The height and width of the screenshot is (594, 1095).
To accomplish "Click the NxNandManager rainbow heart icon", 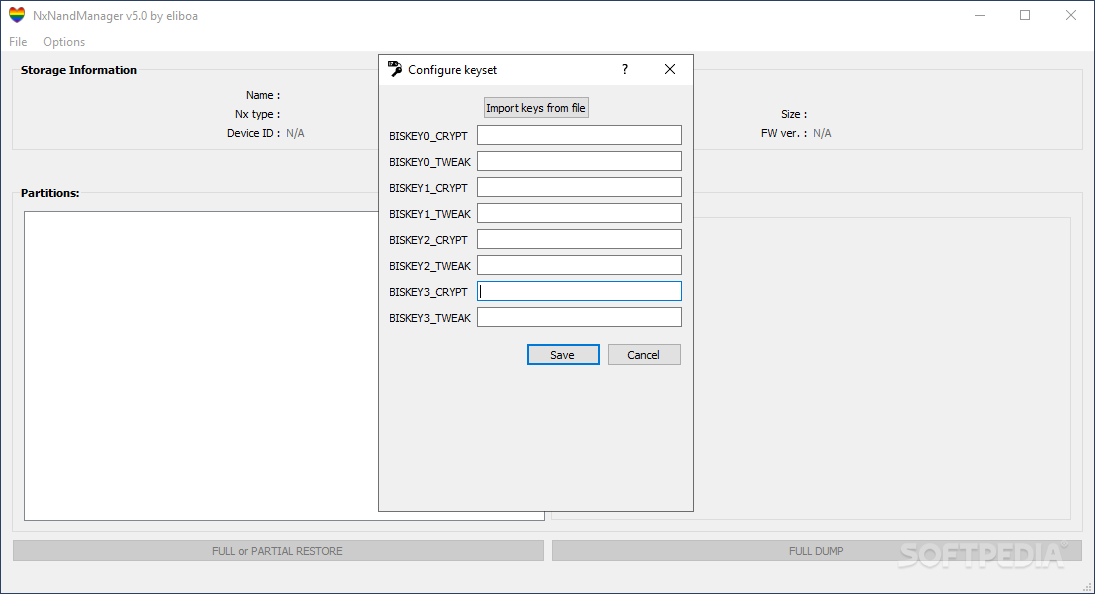I will 17,15.
